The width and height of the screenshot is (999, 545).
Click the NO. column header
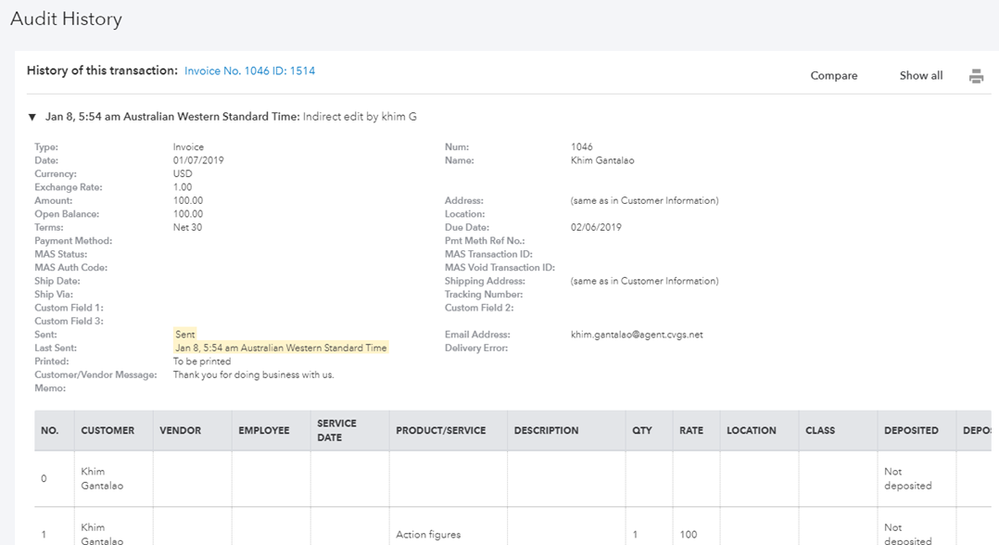[x=50, y=431]
